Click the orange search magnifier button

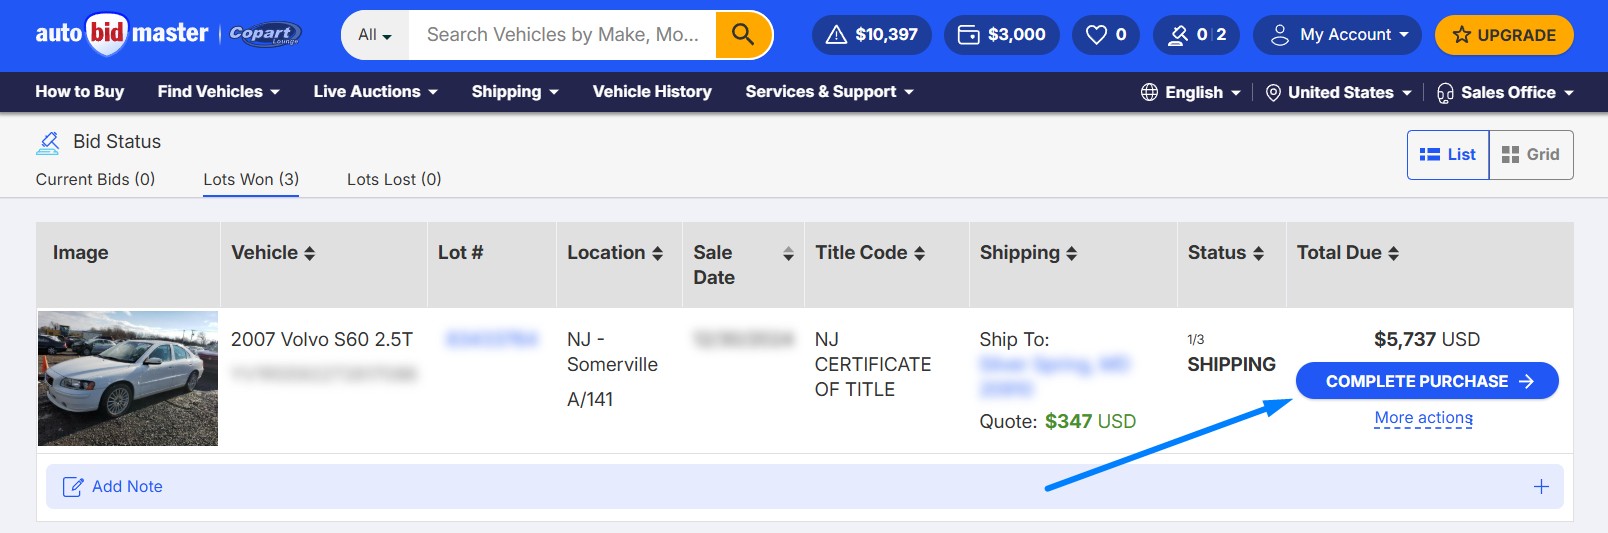743,35
